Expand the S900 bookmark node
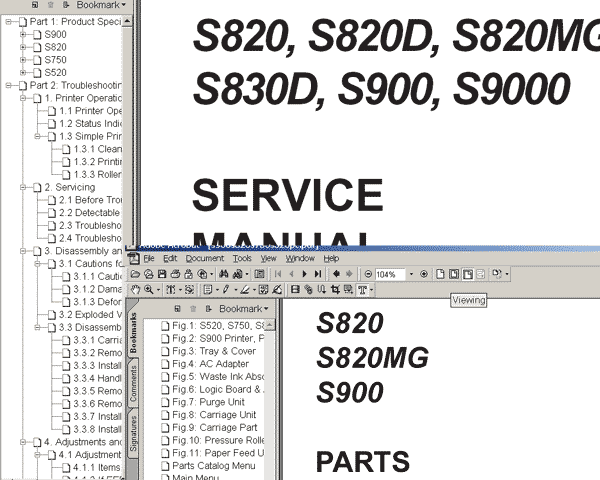Screen dimensions: 600x480 click(23, 34)
